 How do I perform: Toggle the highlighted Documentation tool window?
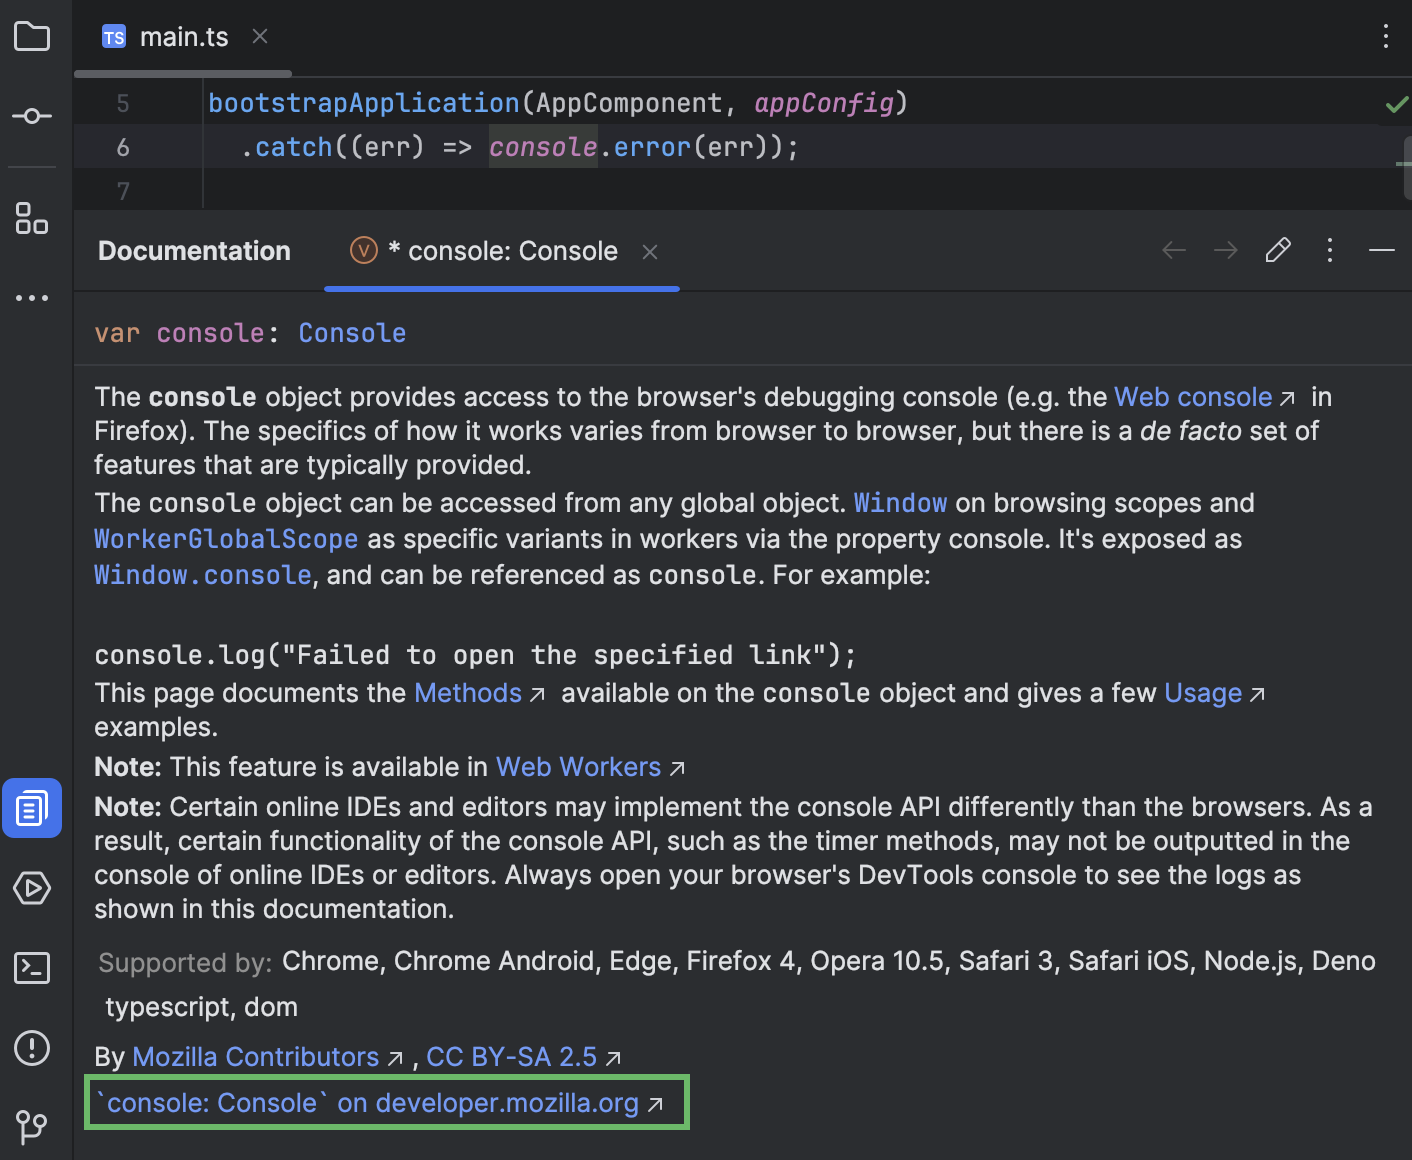(x=31, y=808)
